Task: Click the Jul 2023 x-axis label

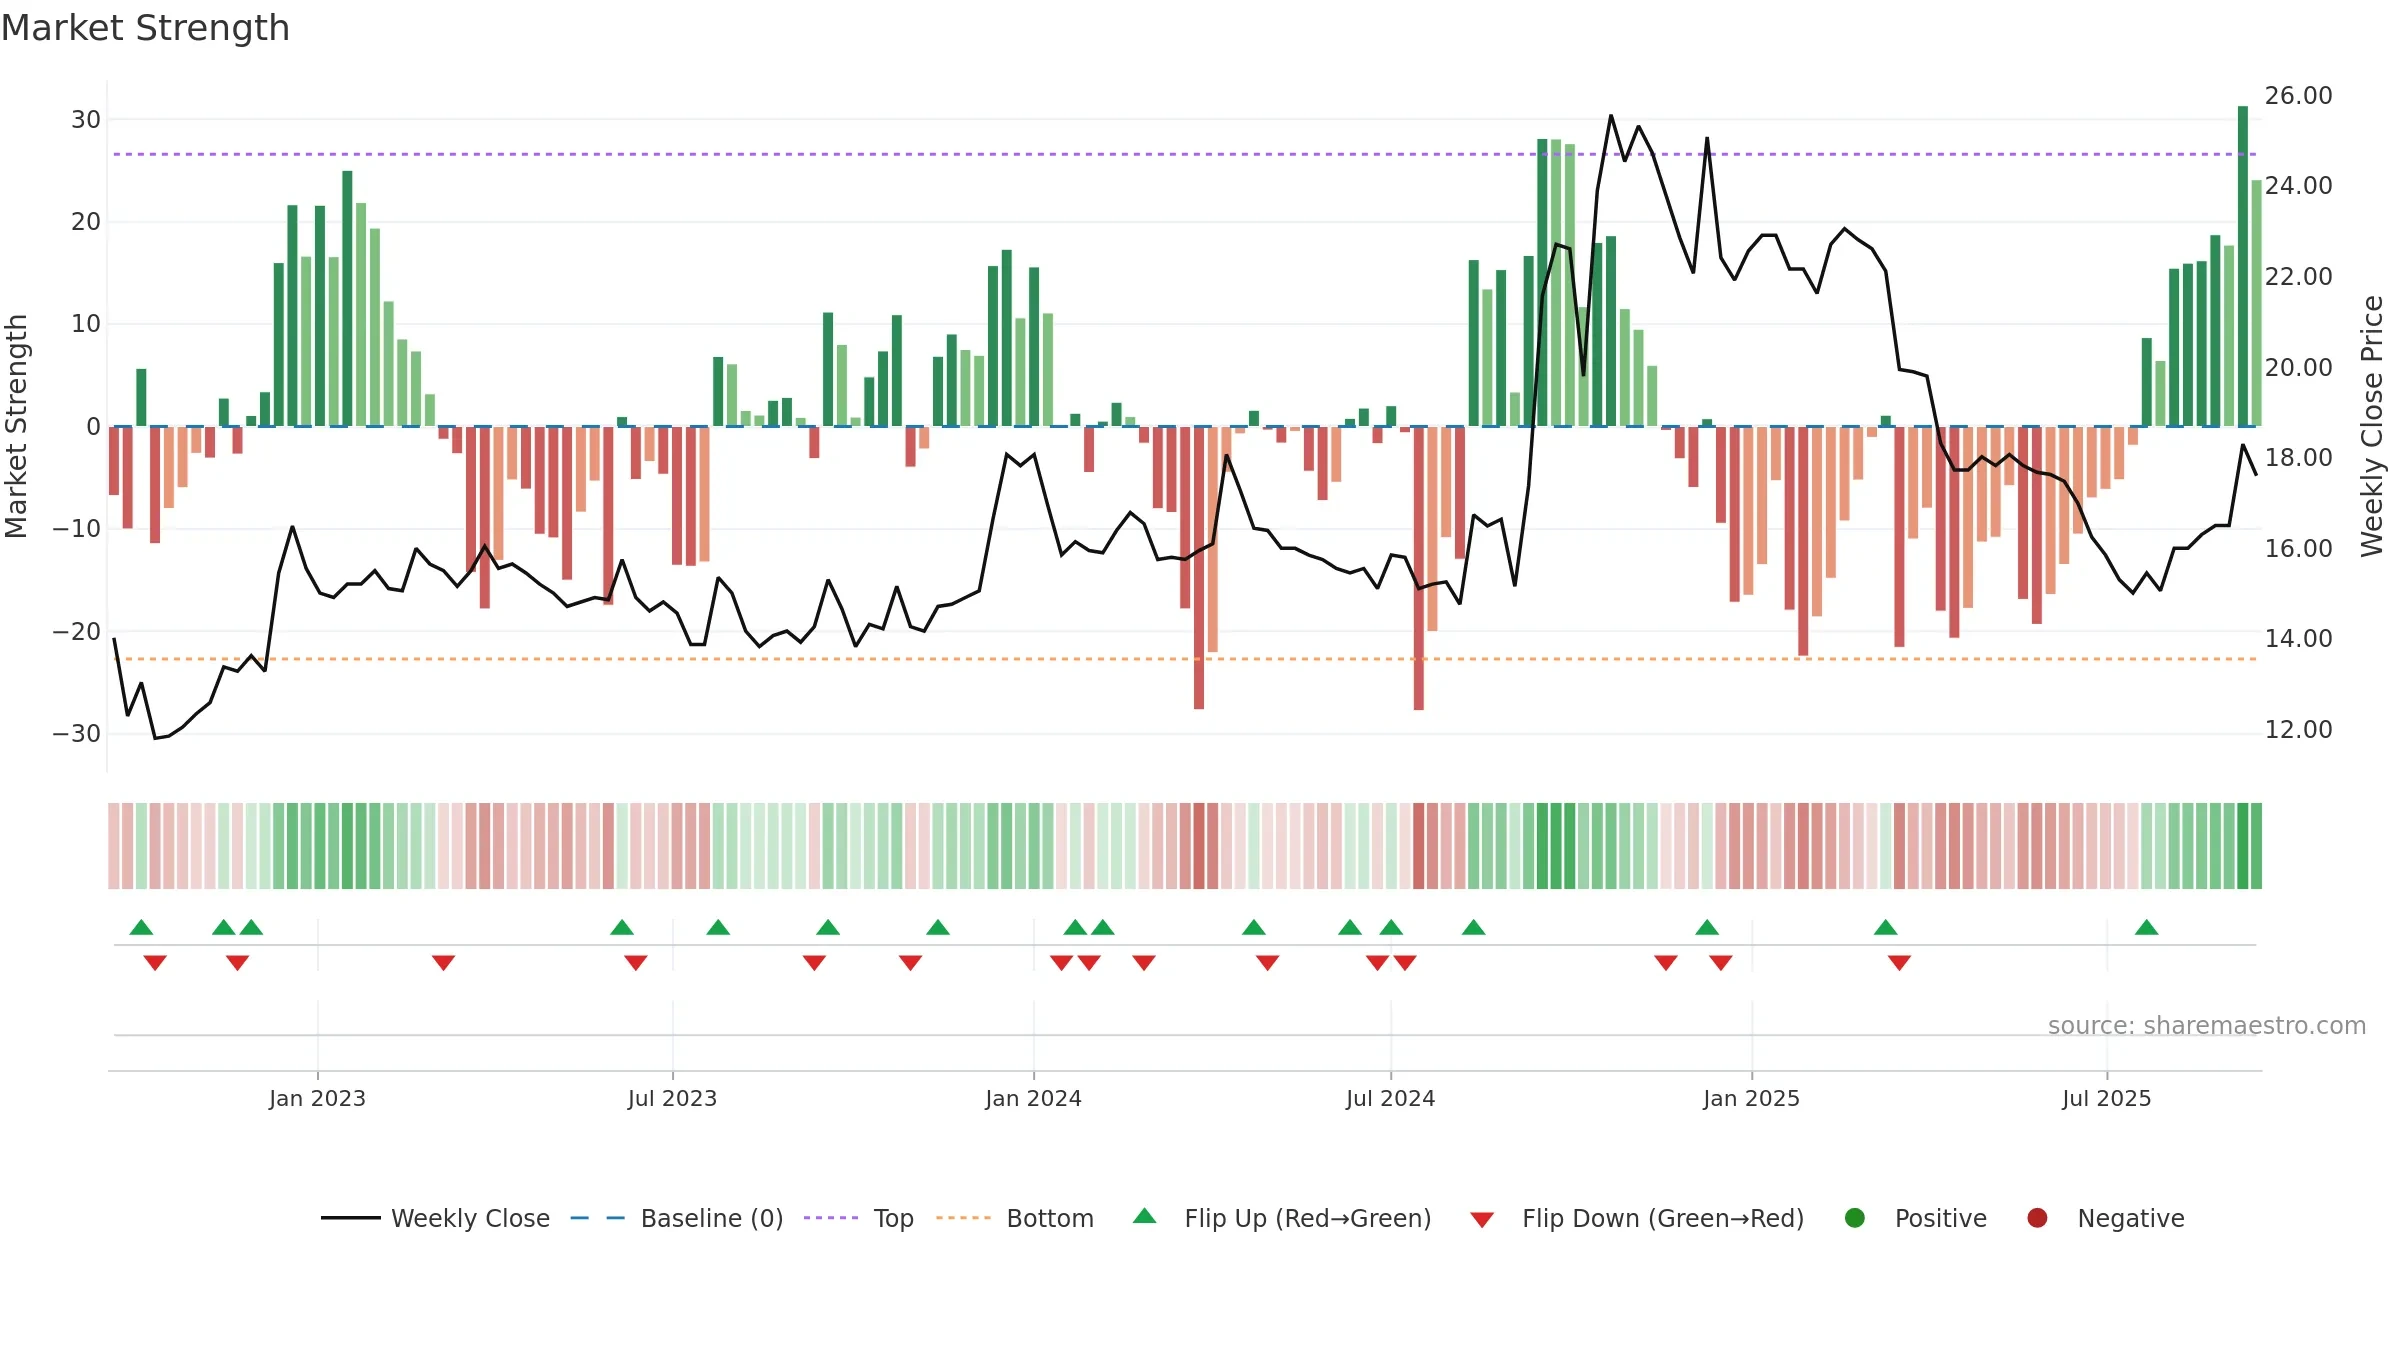Action: coord(672,1098)
